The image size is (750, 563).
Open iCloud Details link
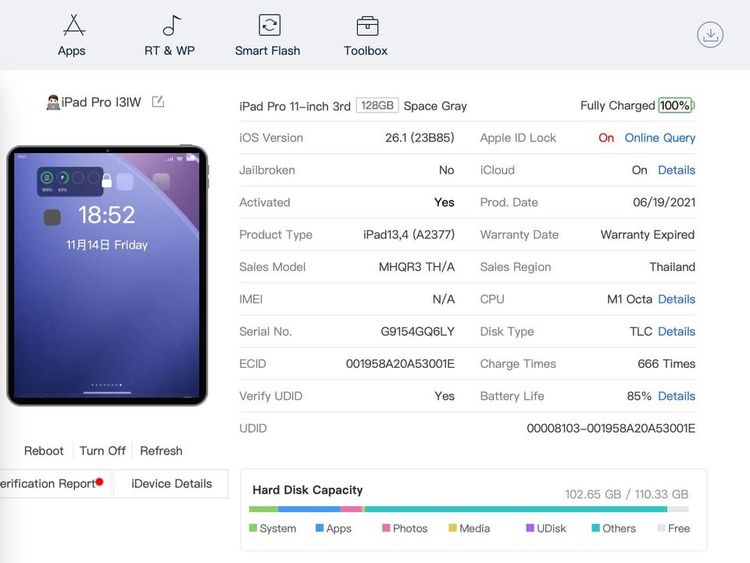(676, 170)
